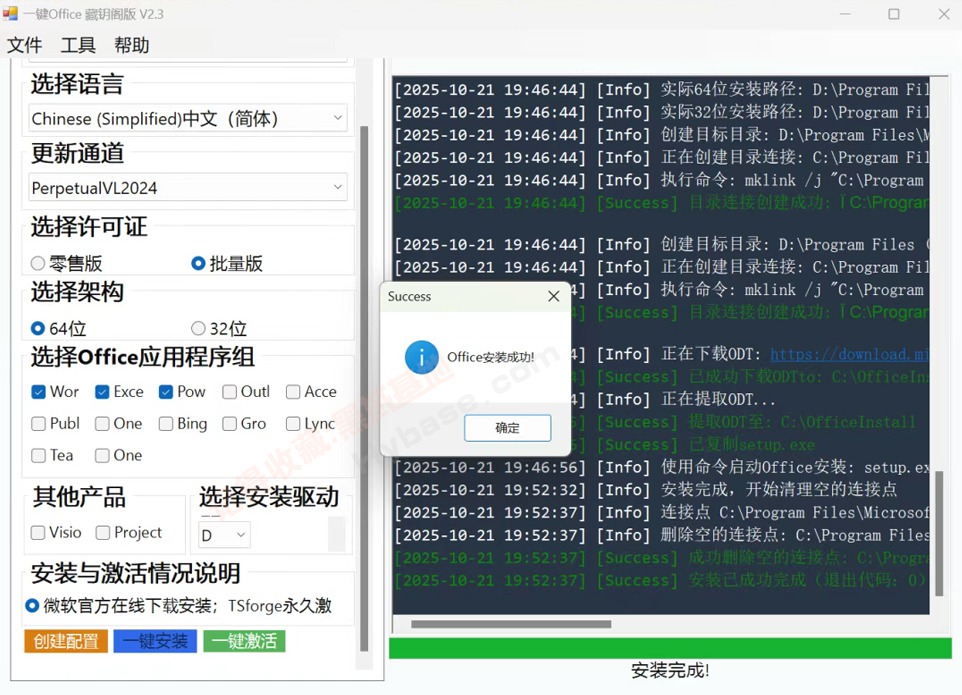Open the 选择语言 language dropdown
The image size is (962, 695).
[187, 118]
